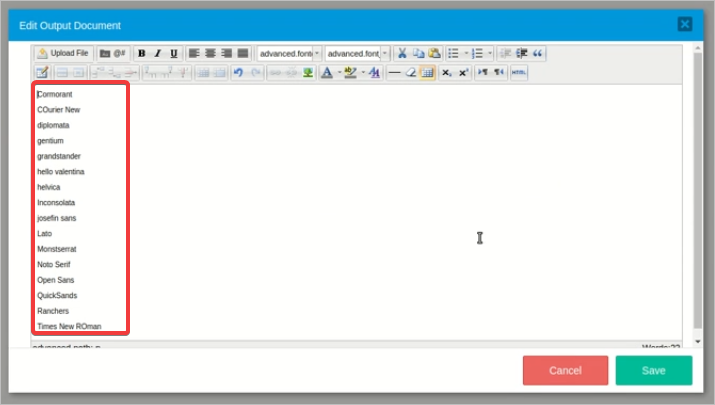Screen dimensions: 715x405
Task: Expand the bullet list style dropdown
Action: [x=466, y=53]
